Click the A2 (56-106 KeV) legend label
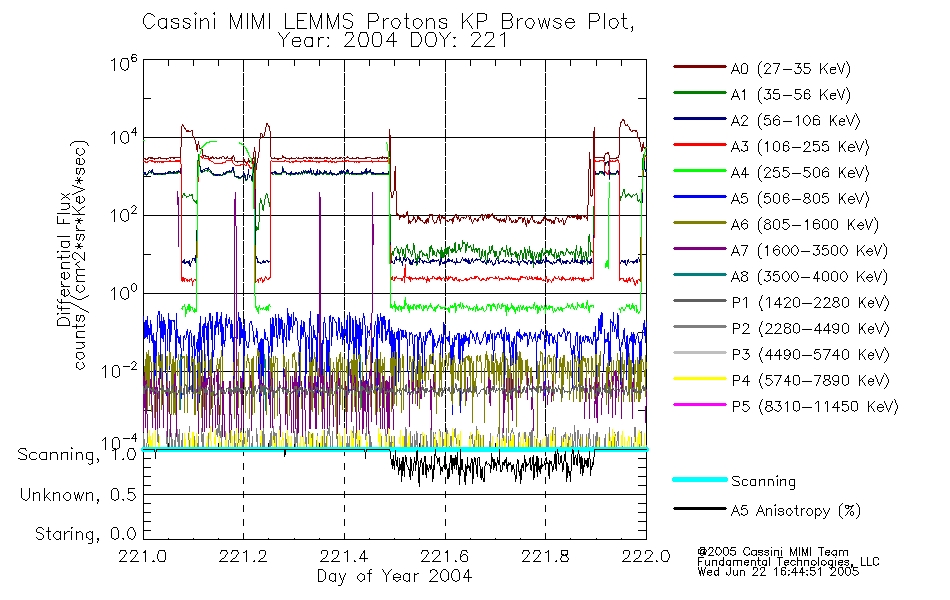 click(795, 121)
